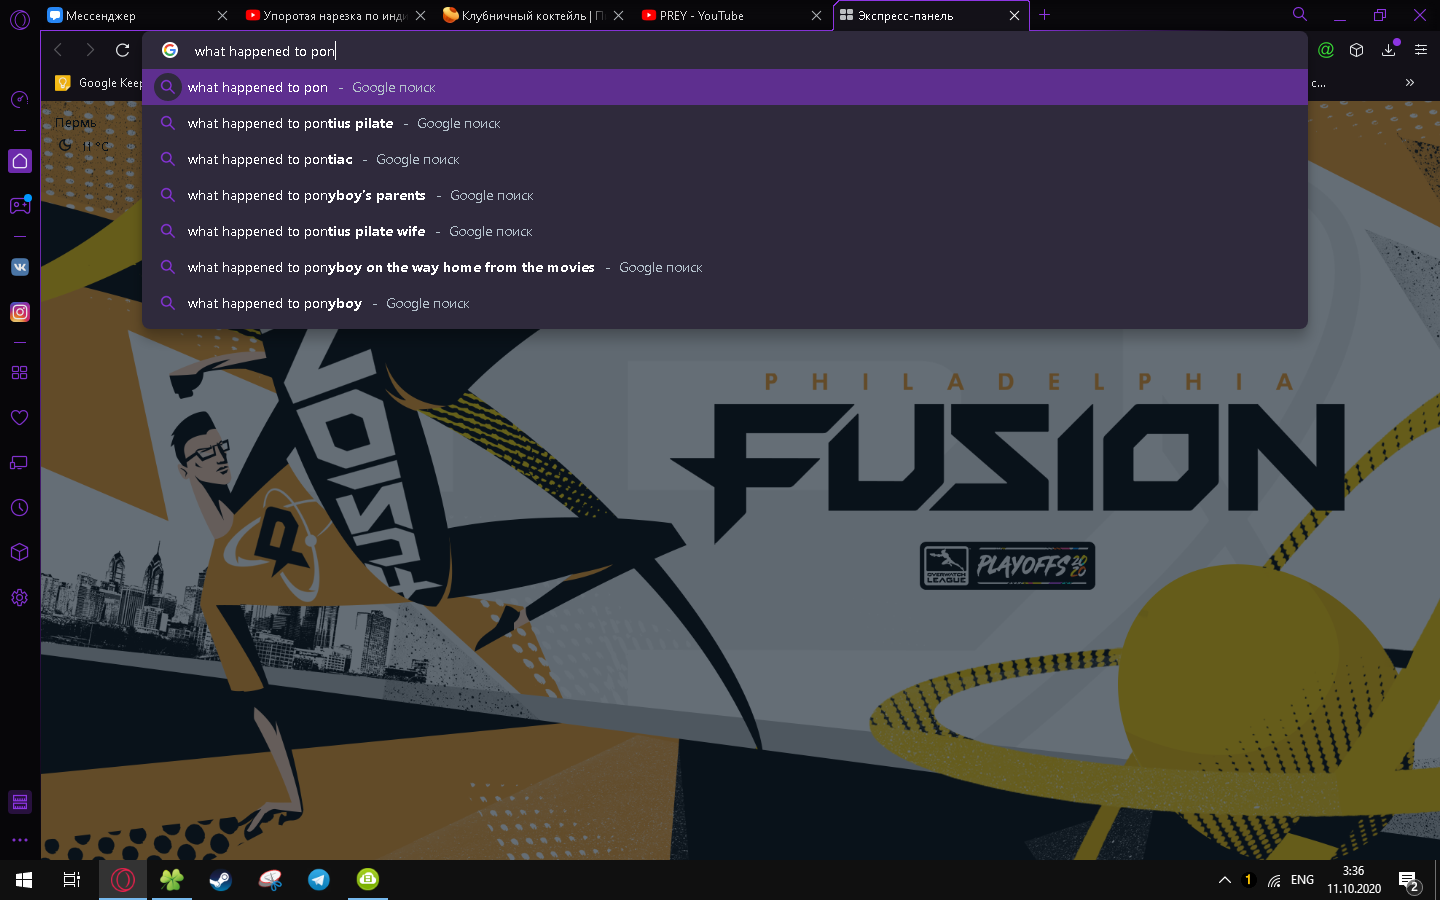Open VK messenger in the sidebar
The height and width of the screenshot is (900, 1440).
pyautogui.click(x=20, y=267)
